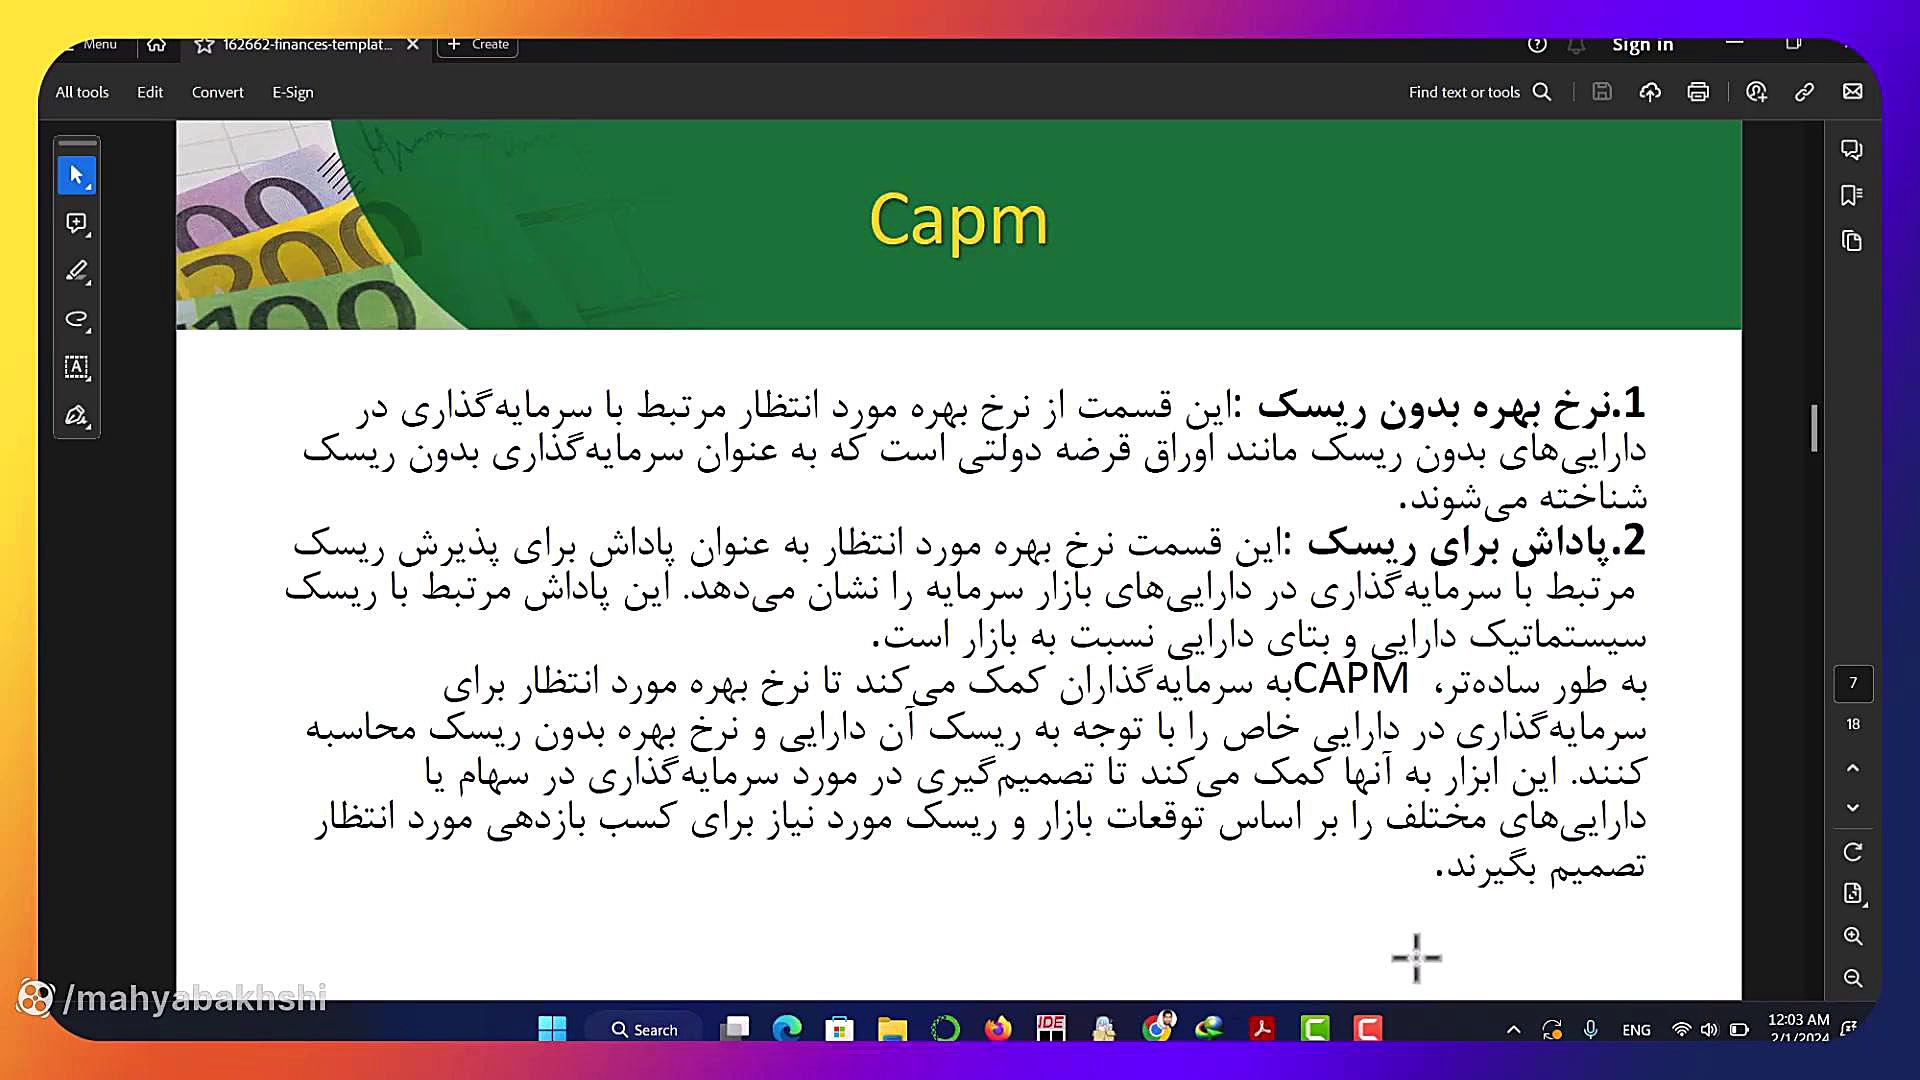The width and height of the screenshot is (1920, 1080).
Task: Switch to the 162662-finances-template tab
Action: [307, 44]
